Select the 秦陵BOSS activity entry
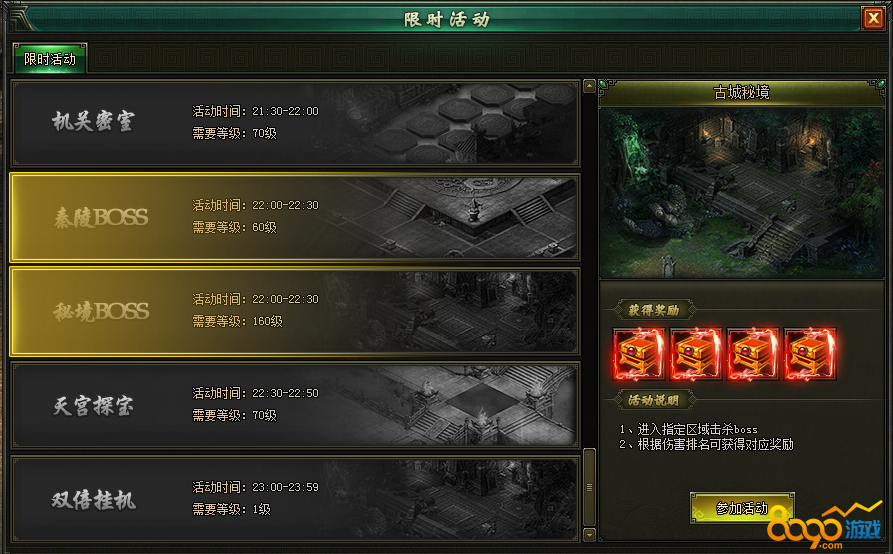 click(295, 217)
